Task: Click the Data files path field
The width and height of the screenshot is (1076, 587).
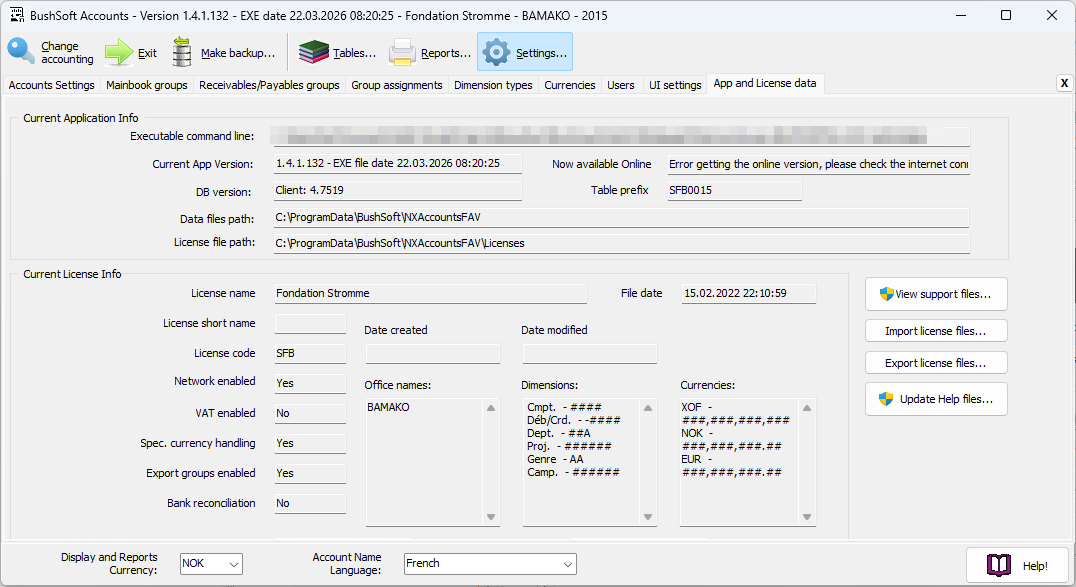Action: (x=621, y=218)
